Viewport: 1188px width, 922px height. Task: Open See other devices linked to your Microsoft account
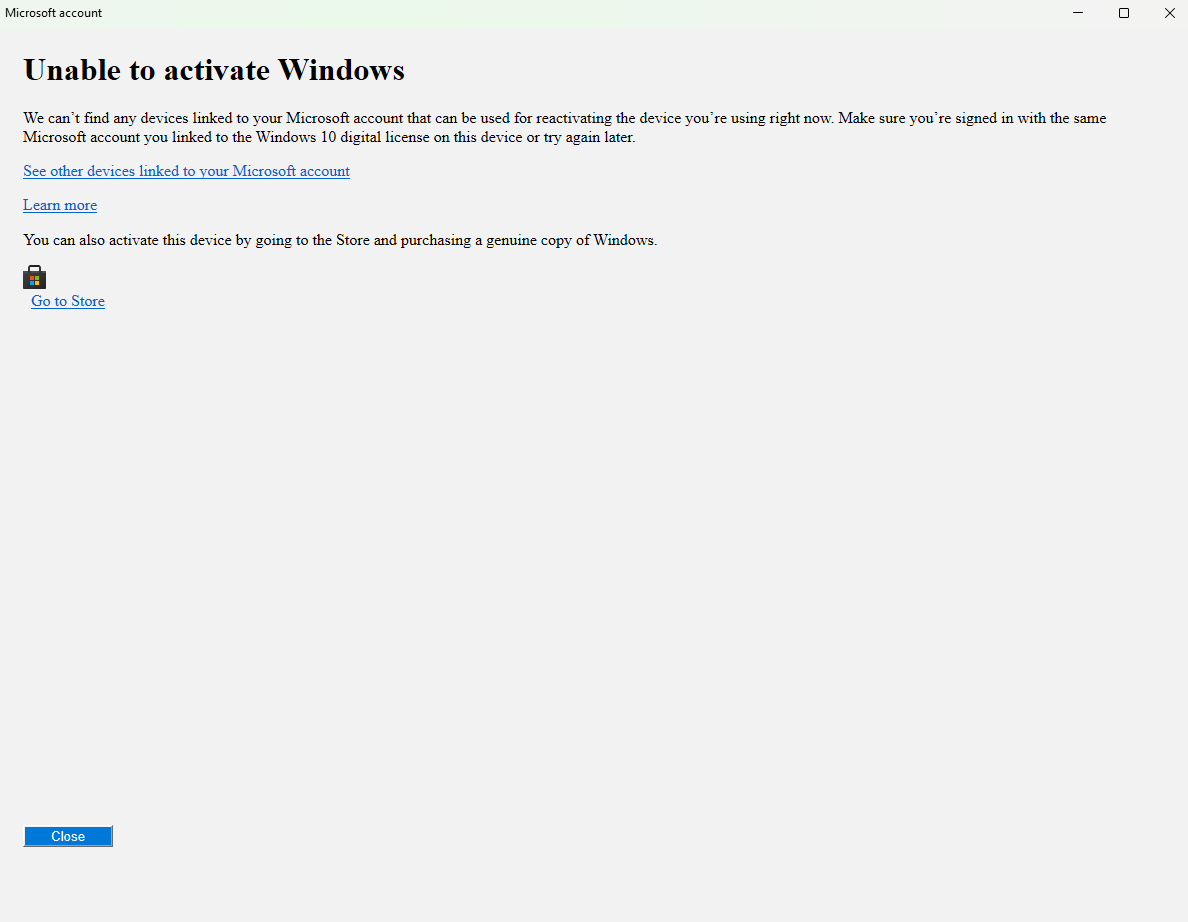tap(186, 171)
